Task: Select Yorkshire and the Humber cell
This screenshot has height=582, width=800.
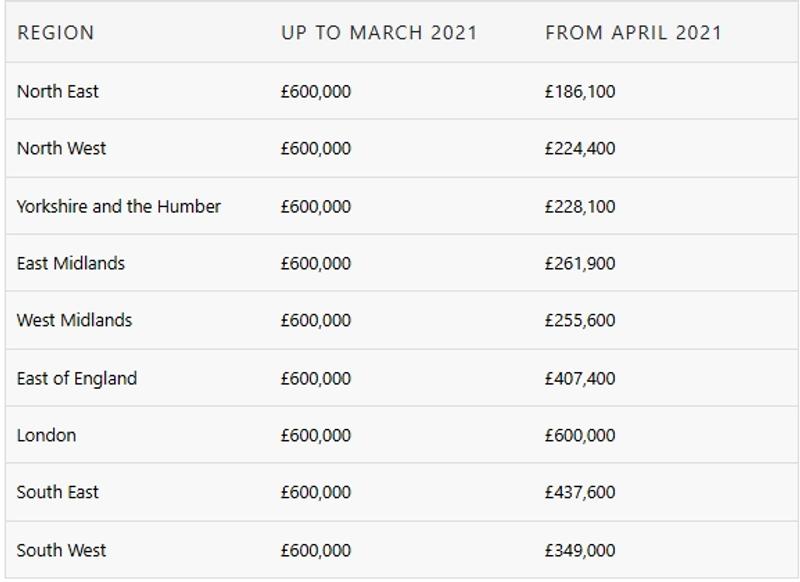Action: [x=118, y=207]
